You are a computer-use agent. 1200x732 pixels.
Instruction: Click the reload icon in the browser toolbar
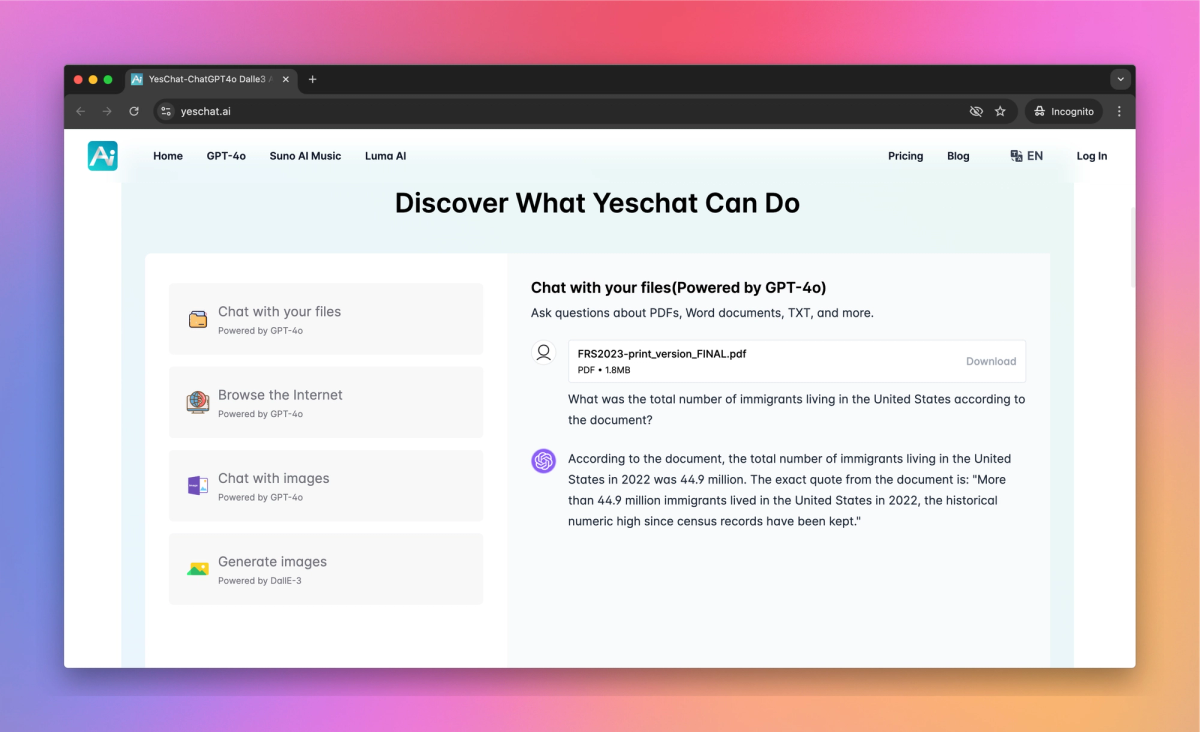[134, 111]
